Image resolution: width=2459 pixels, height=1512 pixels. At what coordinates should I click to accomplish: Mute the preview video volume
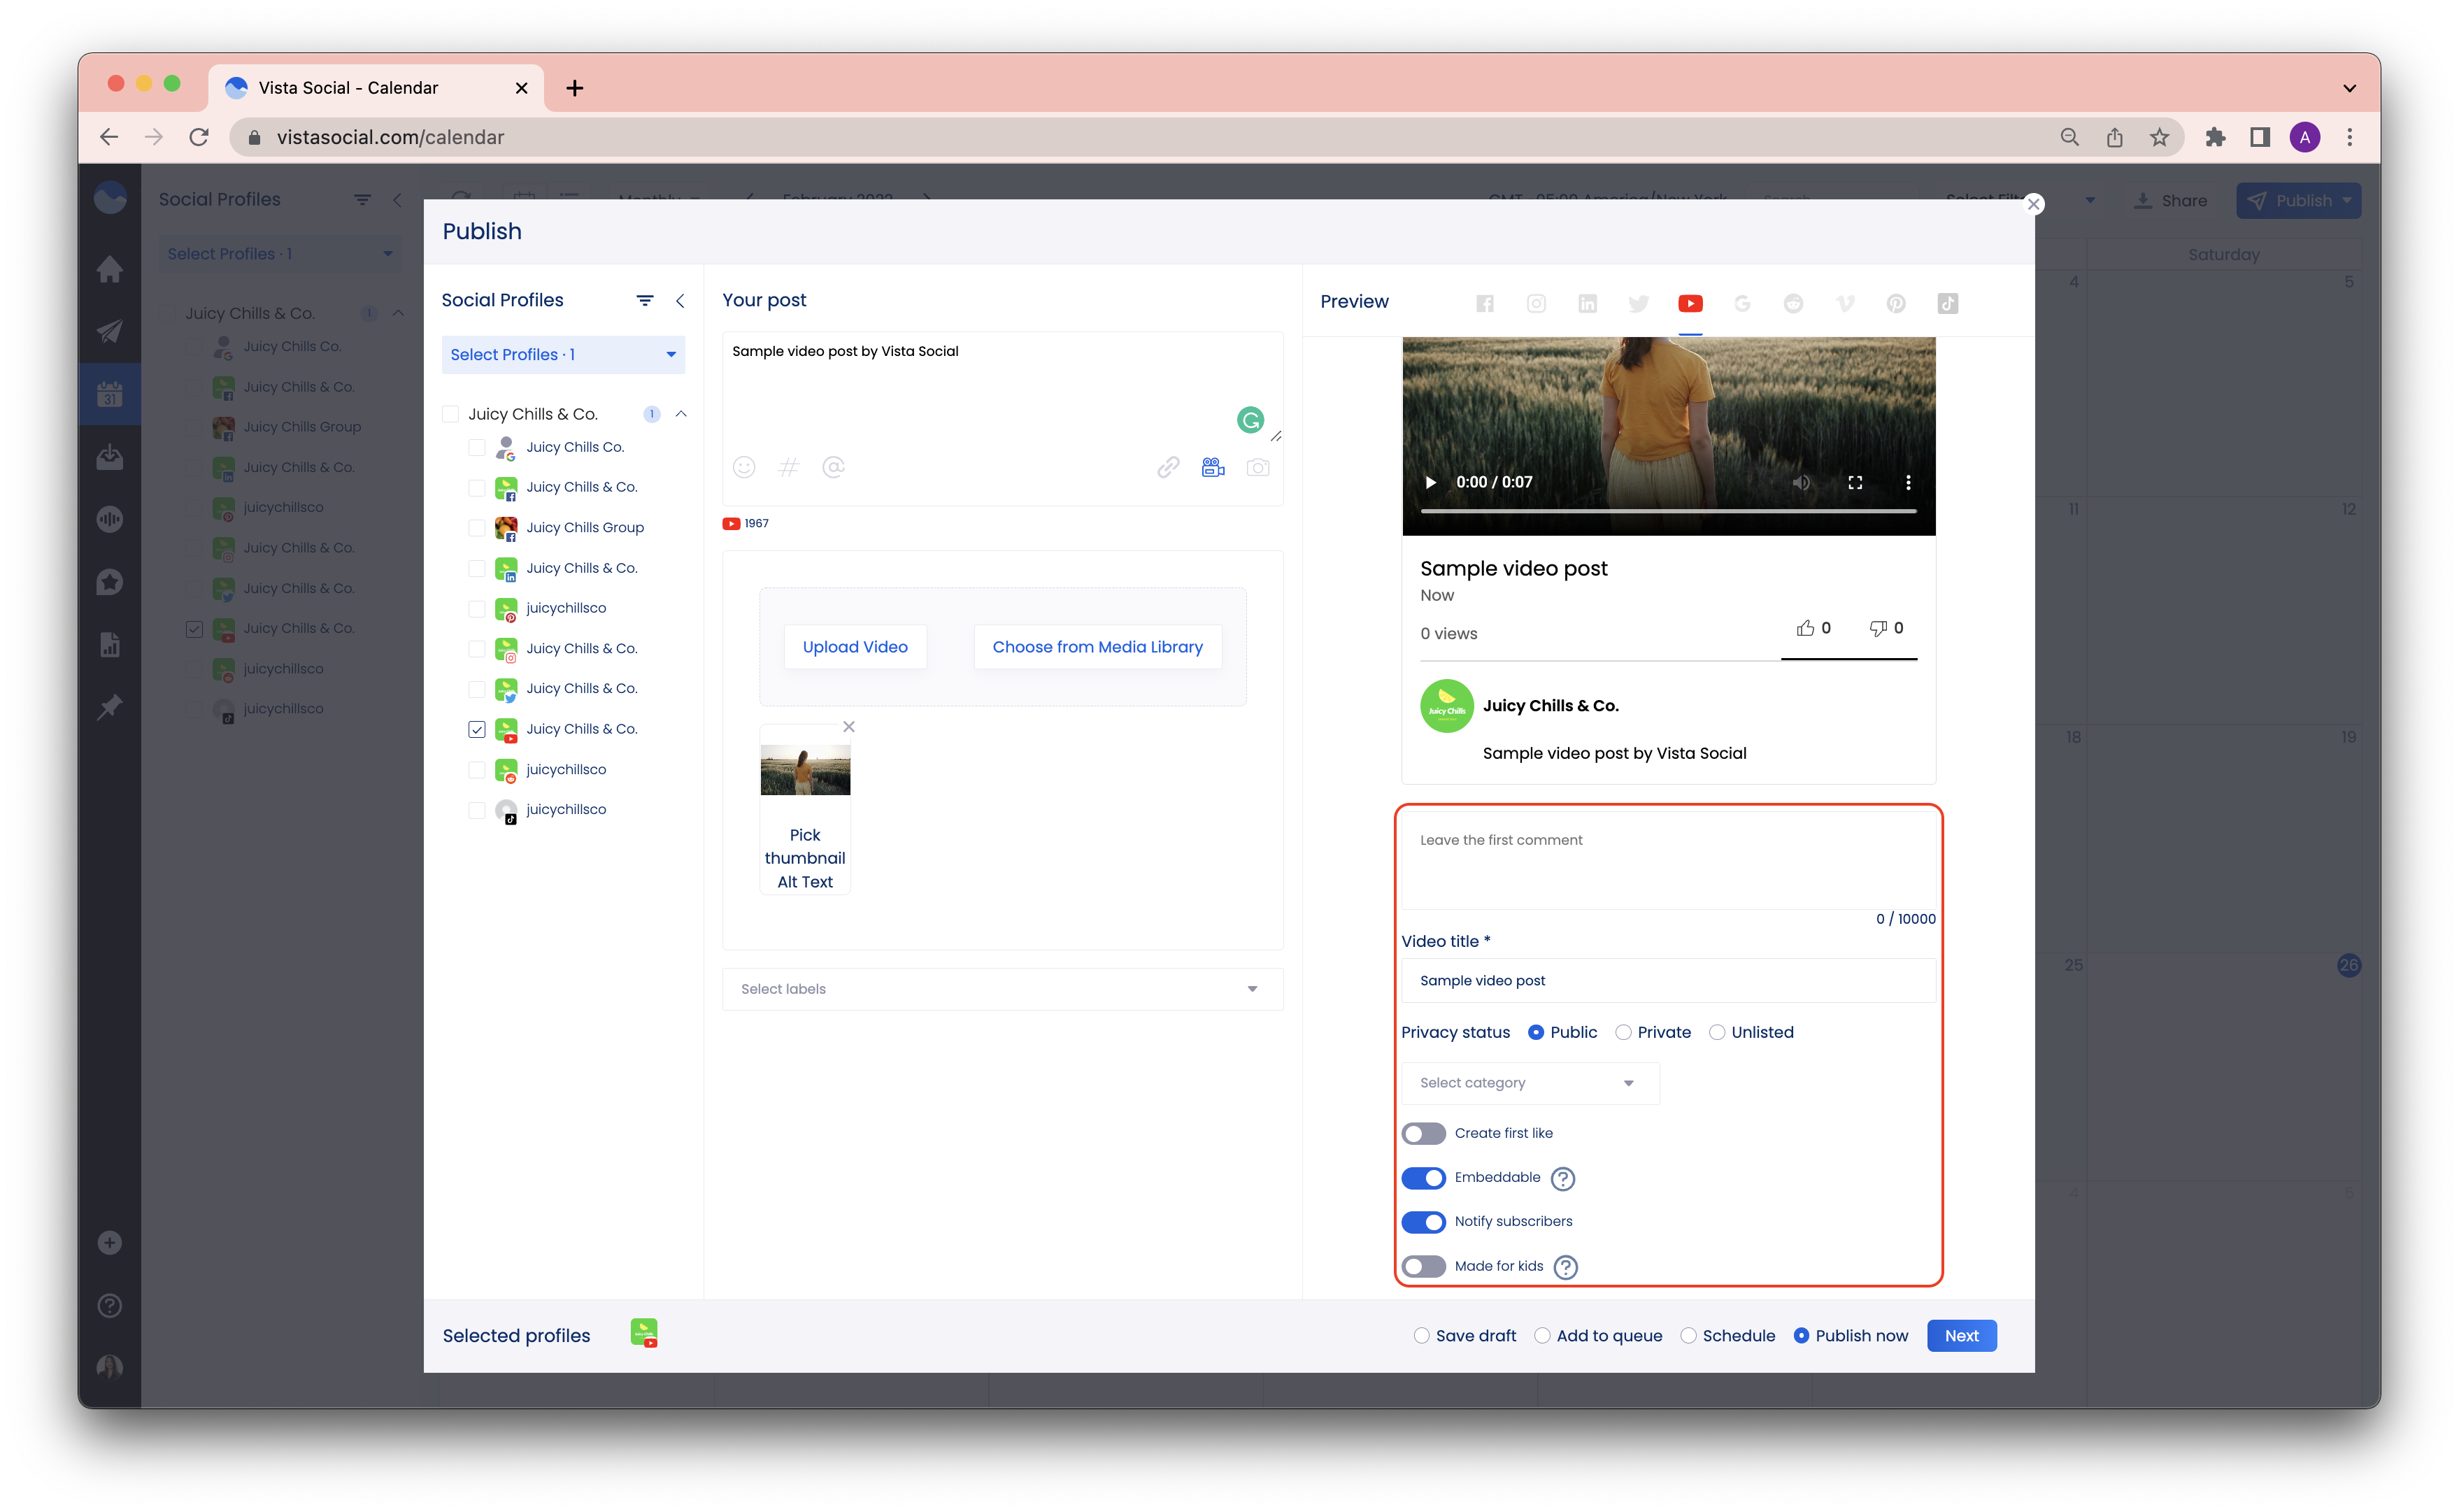pos(1800,482)
